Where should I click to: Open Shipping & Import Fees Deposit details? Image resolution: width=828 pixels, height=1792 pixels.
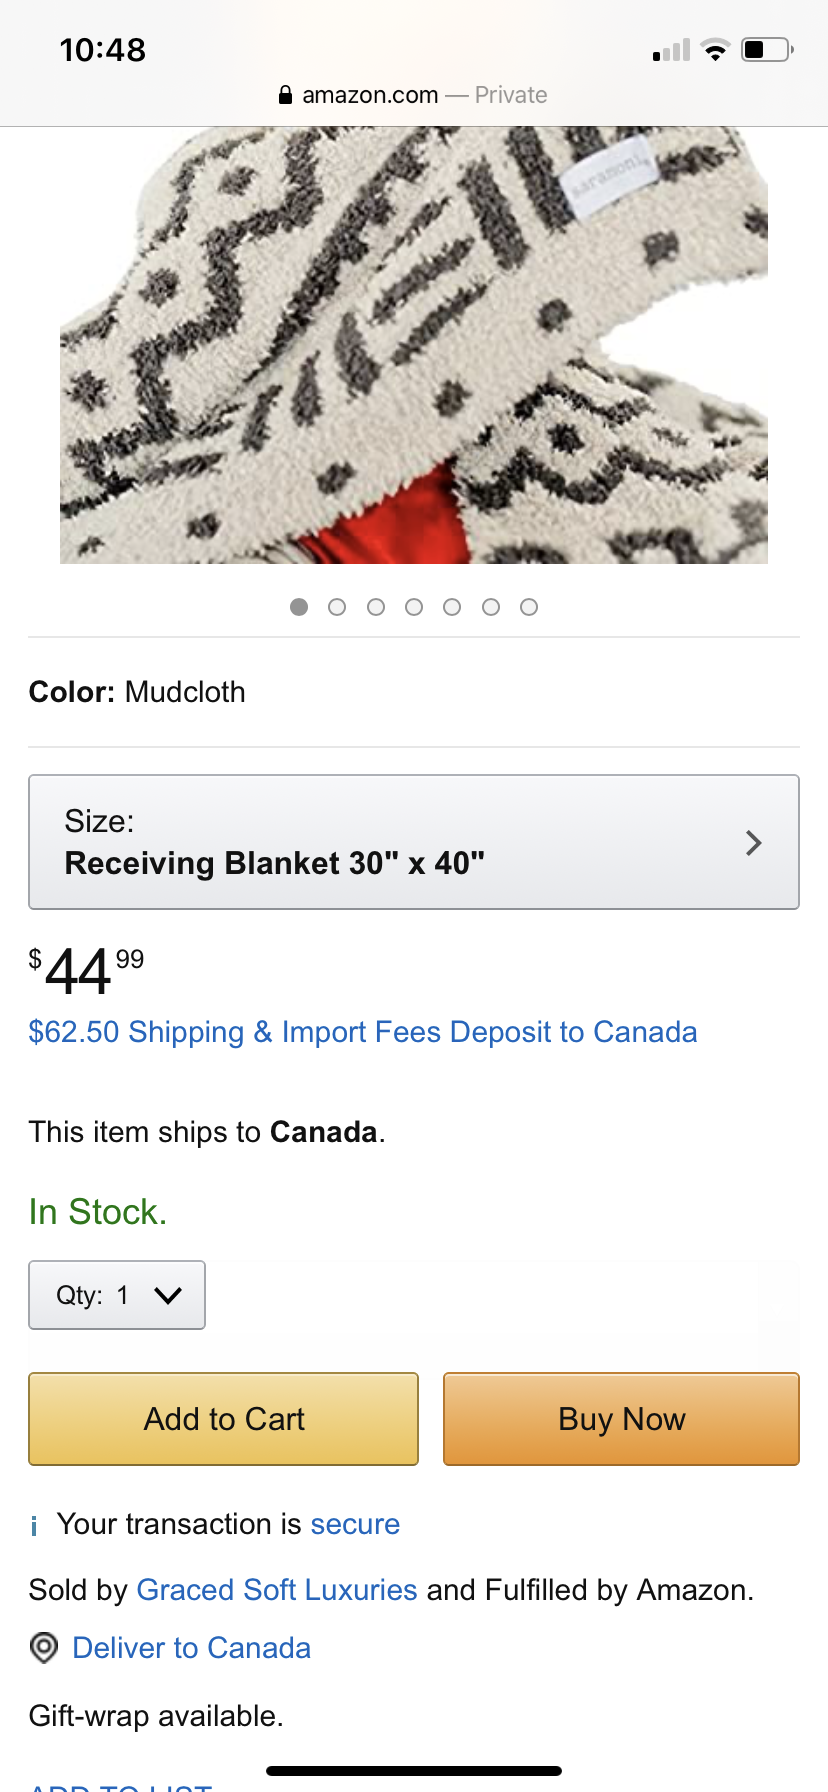363,1032
